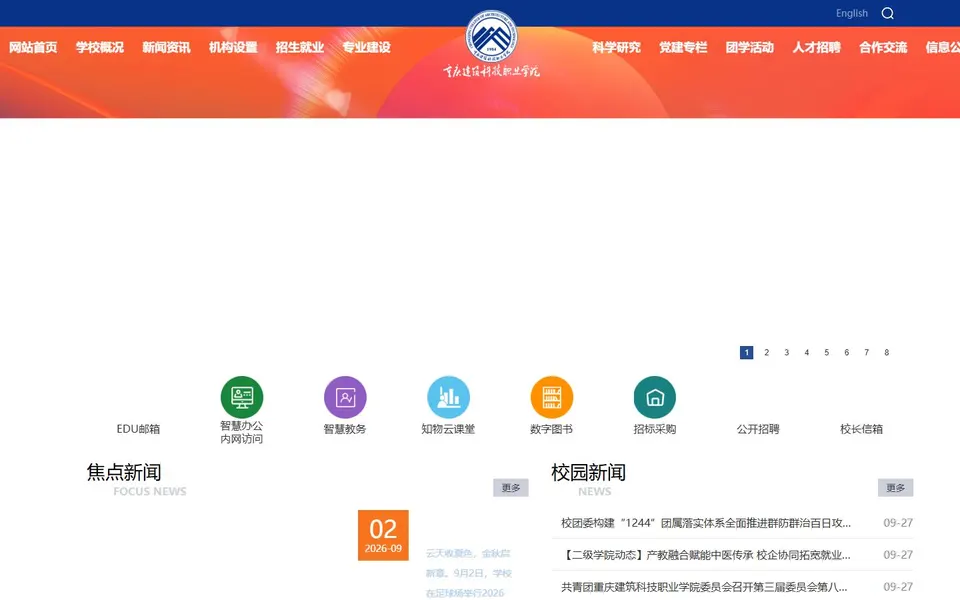Select banner slide 3 indicator

(787, 353)
